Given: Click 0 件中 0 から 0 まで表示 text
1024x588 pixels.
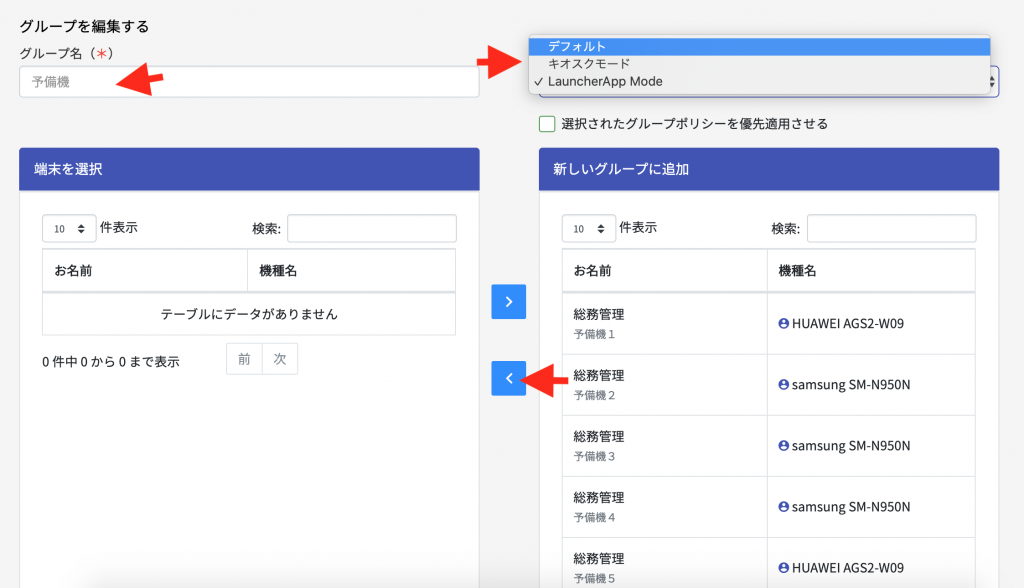Looking at the screenshot, I should coord(111,362).
